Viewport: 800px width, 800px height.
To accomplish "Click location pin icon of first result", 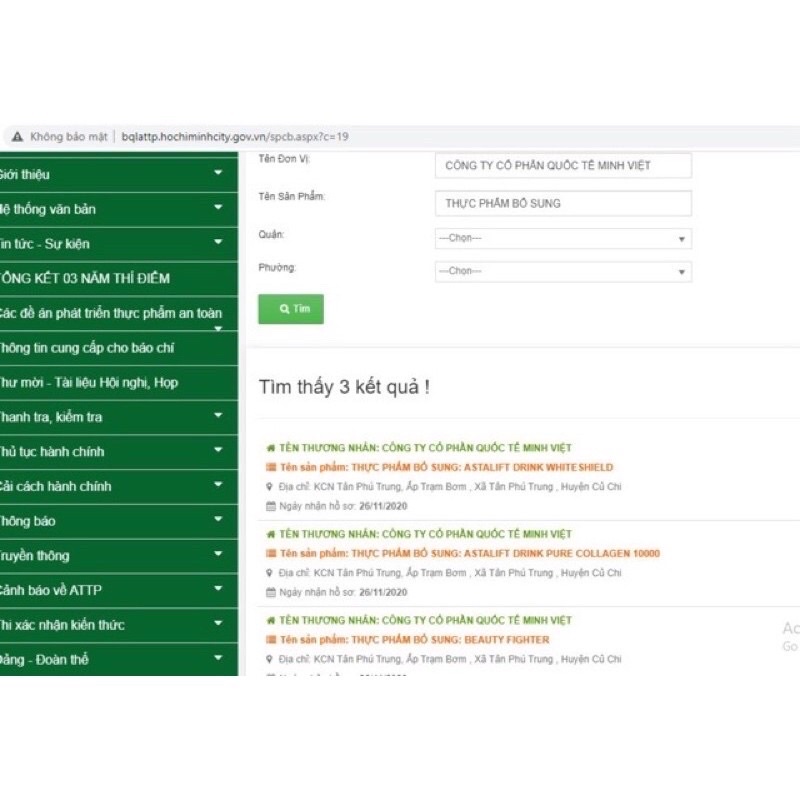I will click(269, 487).
